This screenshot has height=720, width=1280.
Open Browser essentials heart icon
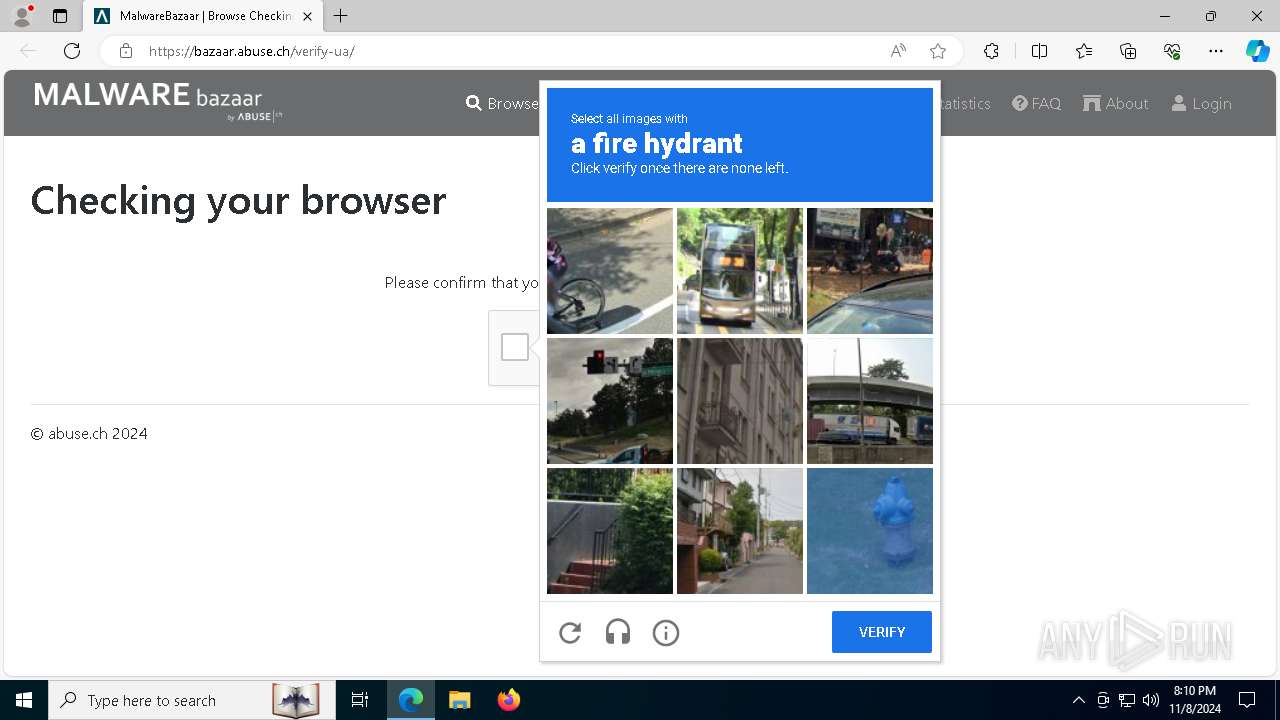pyautogui.click(x=1172, y=51)
